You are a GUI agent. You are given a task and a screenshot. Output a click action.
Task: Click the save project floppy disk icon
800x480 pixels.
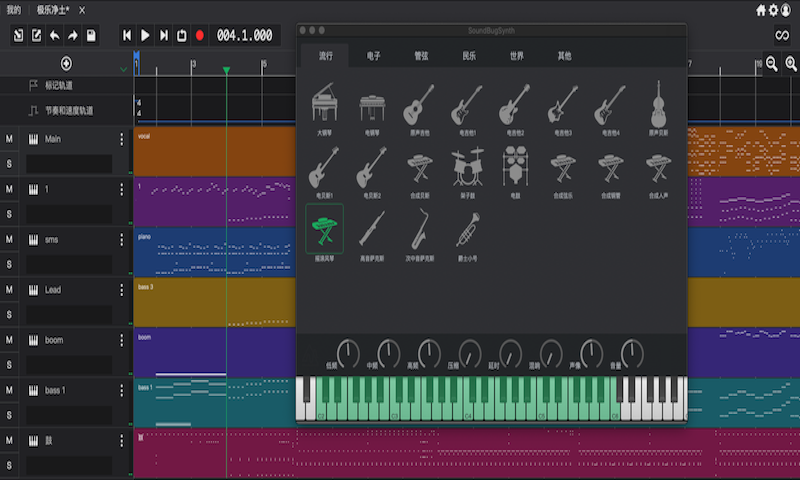click(x=91, y=36)
